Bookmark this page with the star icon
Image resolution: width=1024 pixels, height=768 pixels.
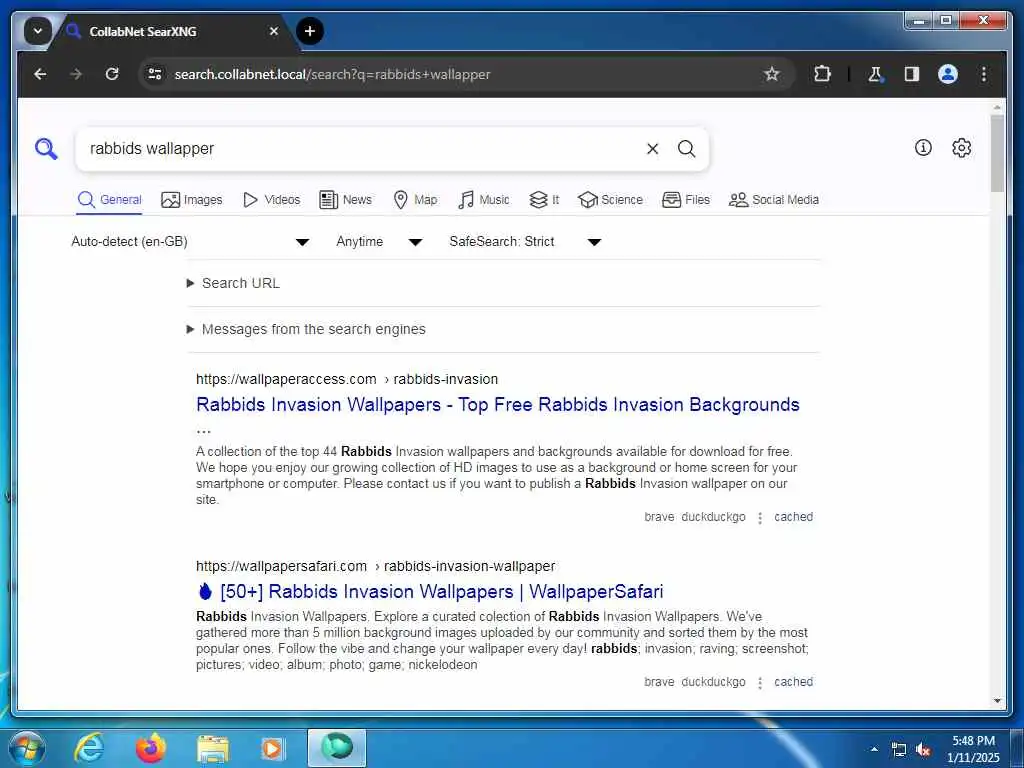771,74
